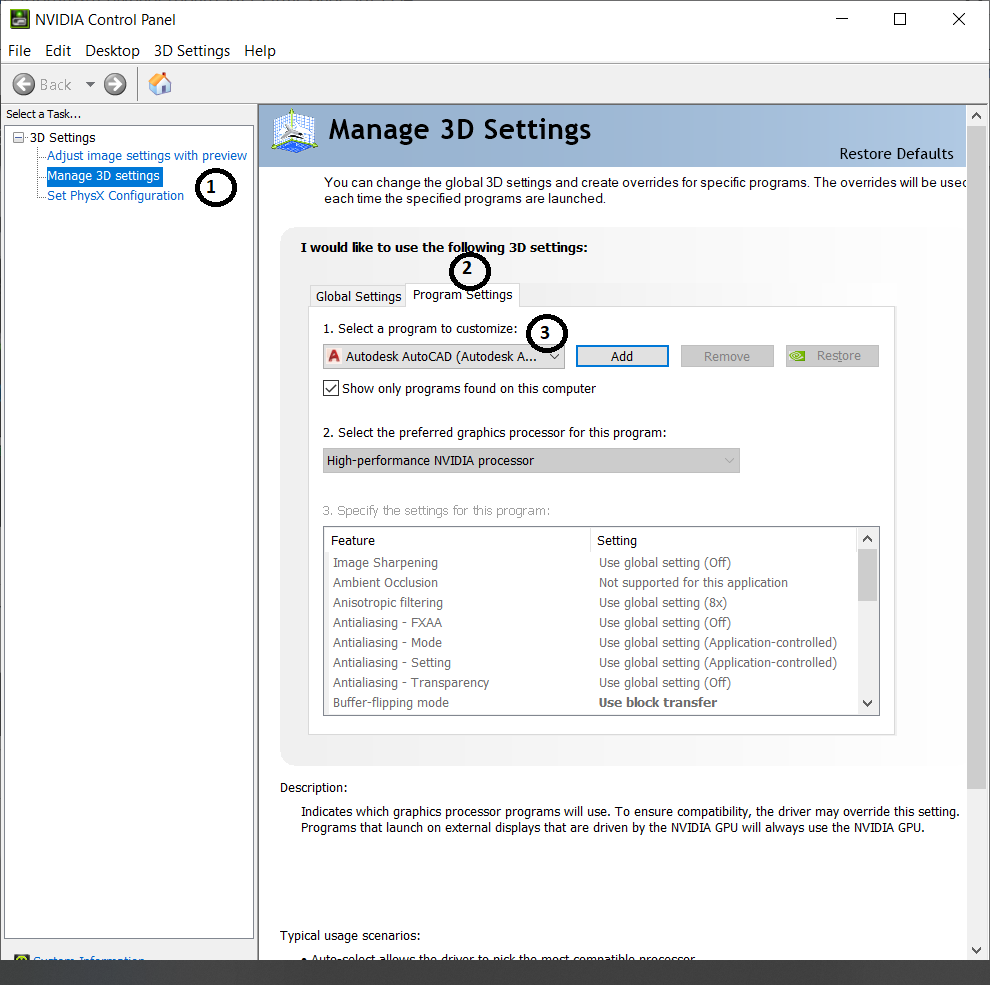This screenshot has height=985, width=990.
Task: Open the program selection dropdown
Action: (x=444, y=356)
